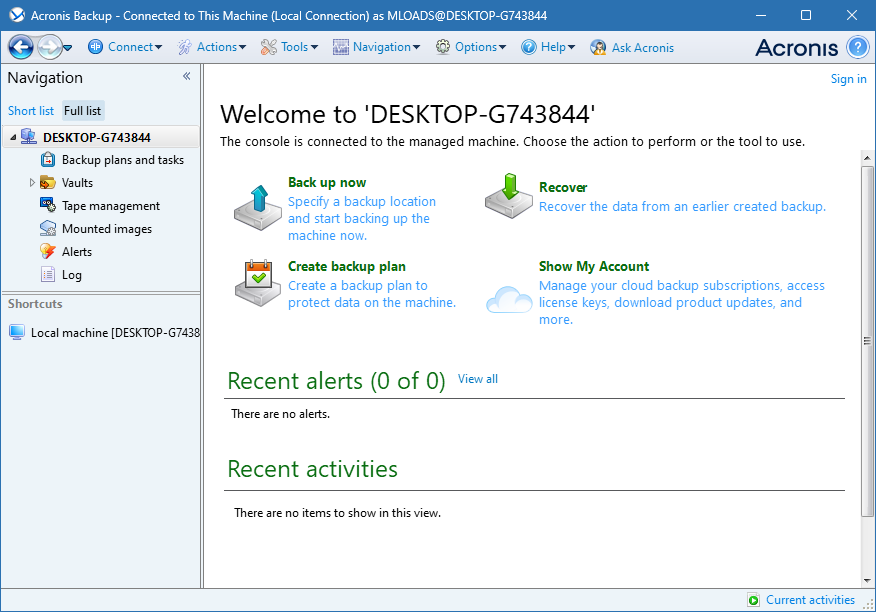876x612 pixels.
Task: Click the Actions toolbar icon
Action: pos(185,48)
